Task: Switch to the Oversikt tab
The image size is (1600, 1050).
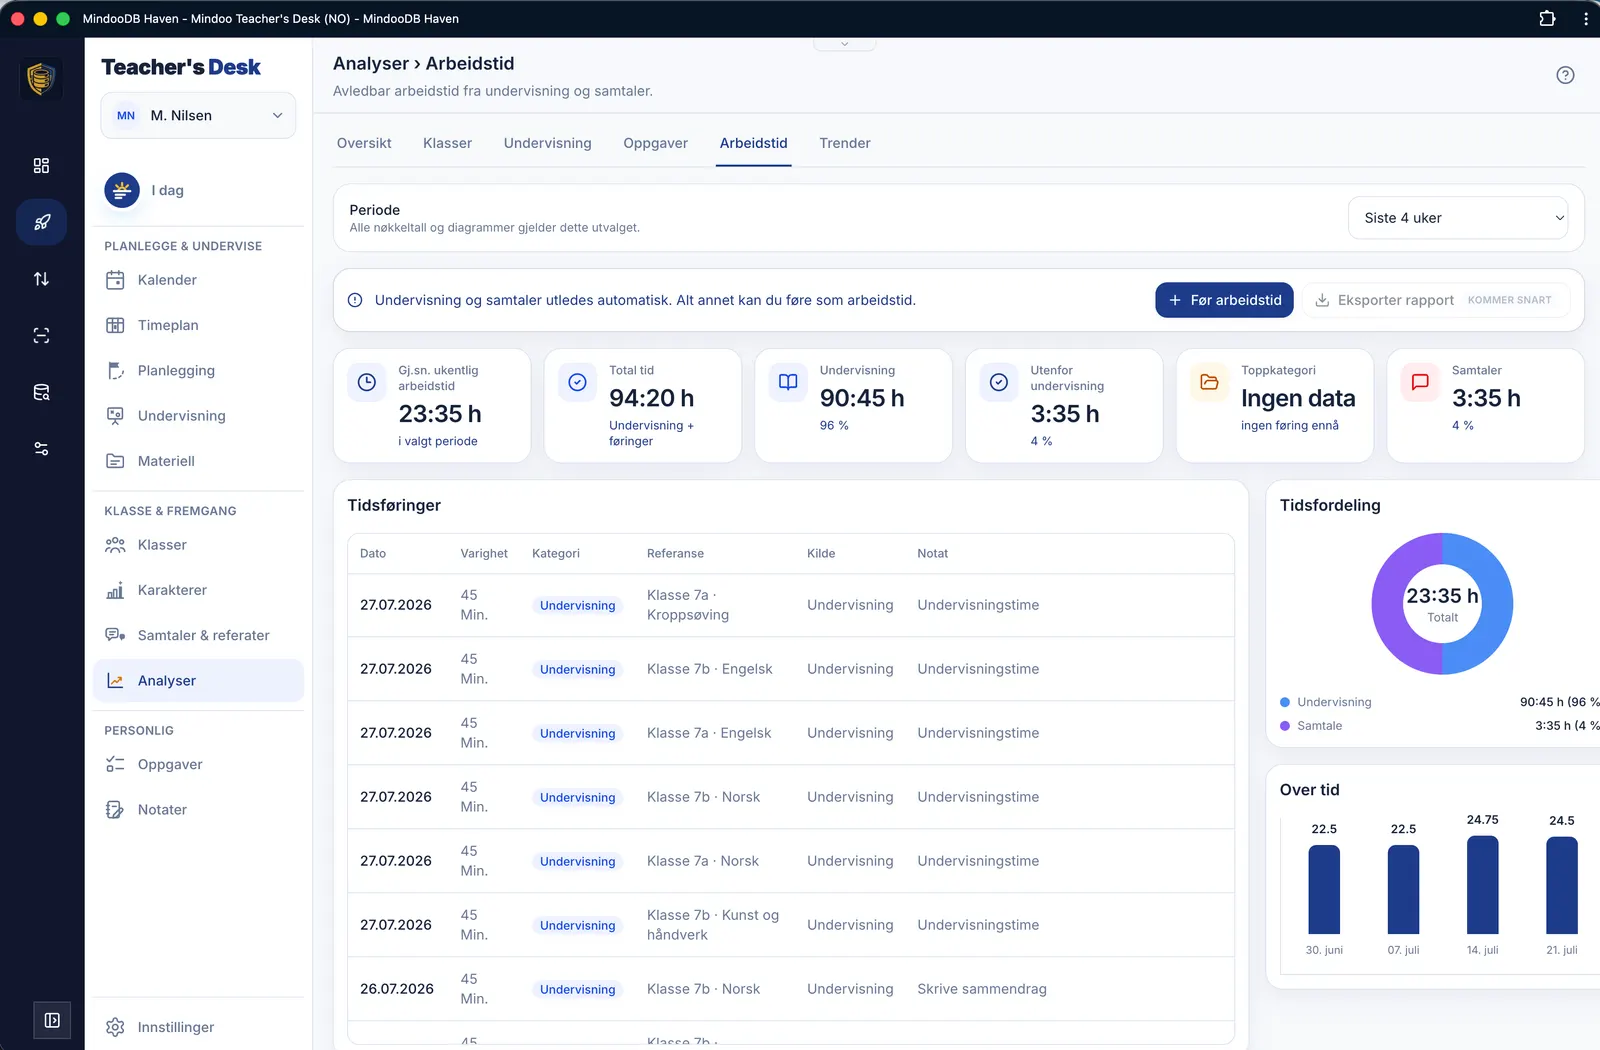Action: [364, 143]
